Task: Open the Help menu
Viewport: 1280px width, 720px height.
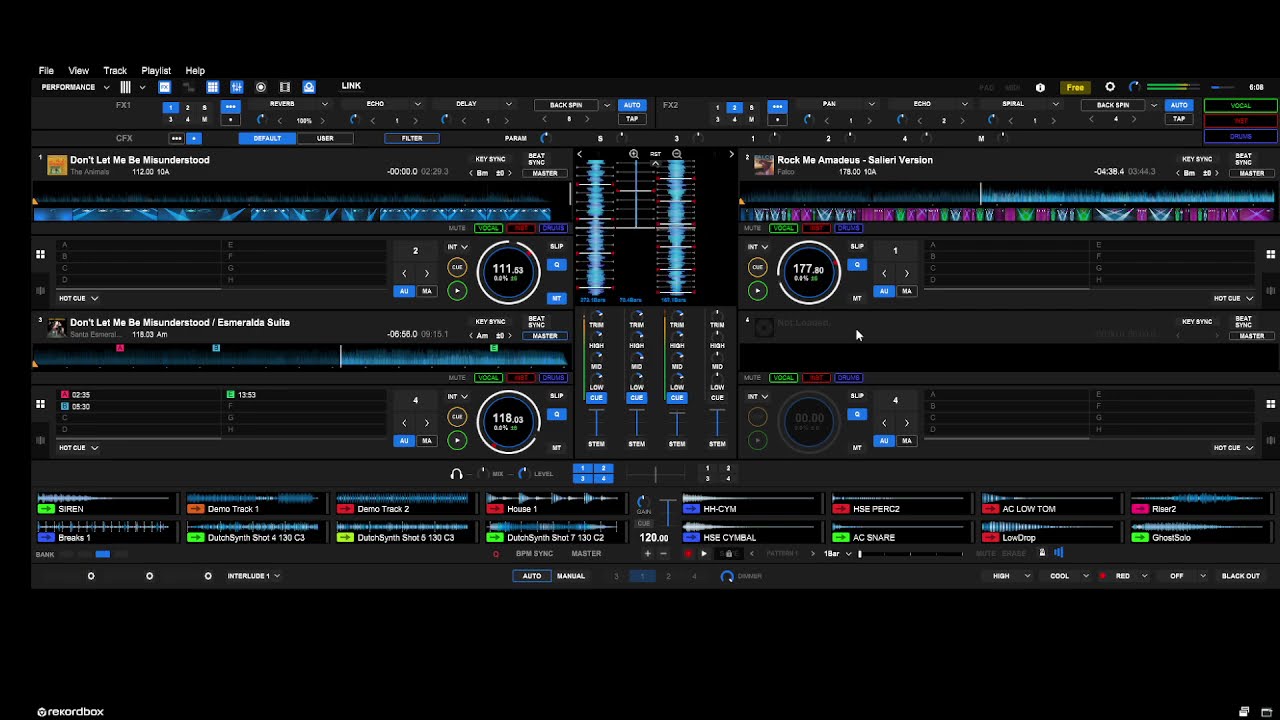Action: [x=195, y=71]
